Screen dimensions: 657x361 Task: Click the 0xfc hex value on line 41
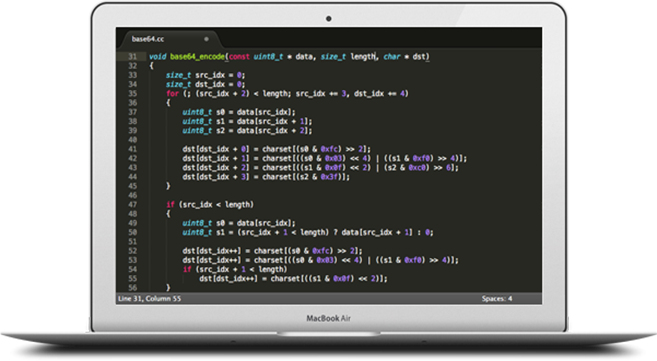point(329,149)
